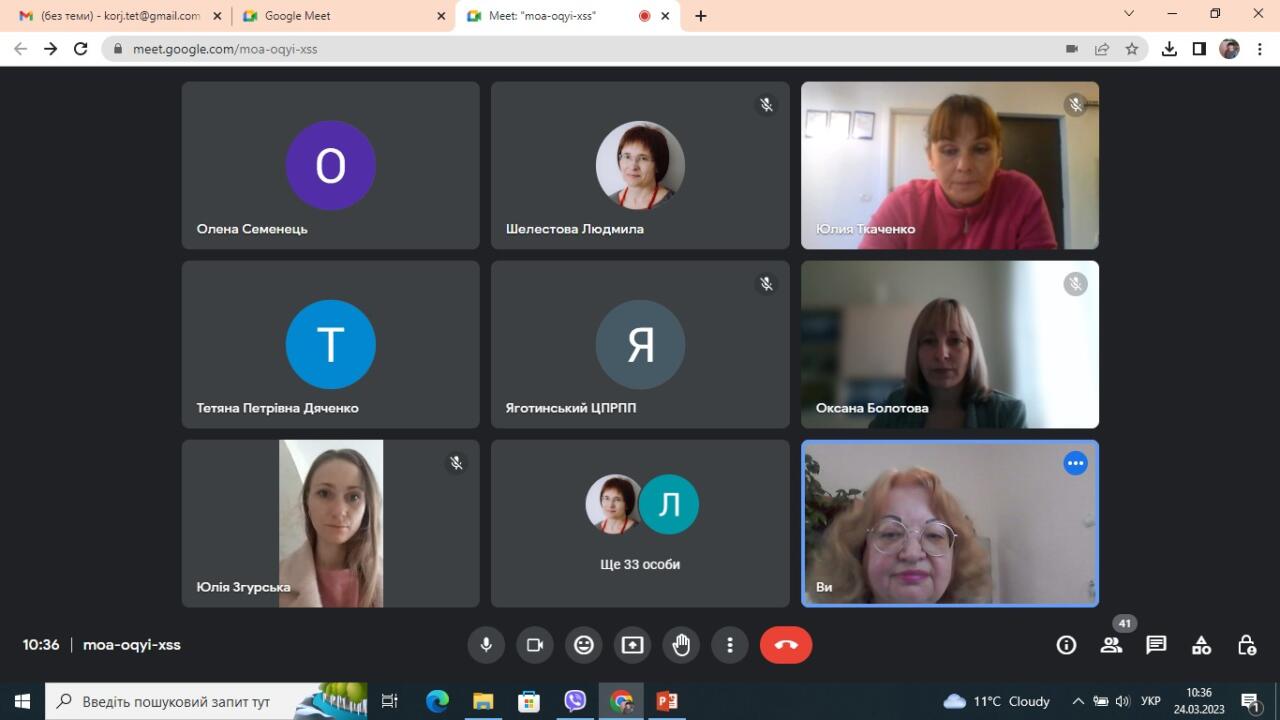Click muted mic icon on Шелестова Людмила tile
The height and width of the screenshot is (720, 1280).
tap(766, 104)
